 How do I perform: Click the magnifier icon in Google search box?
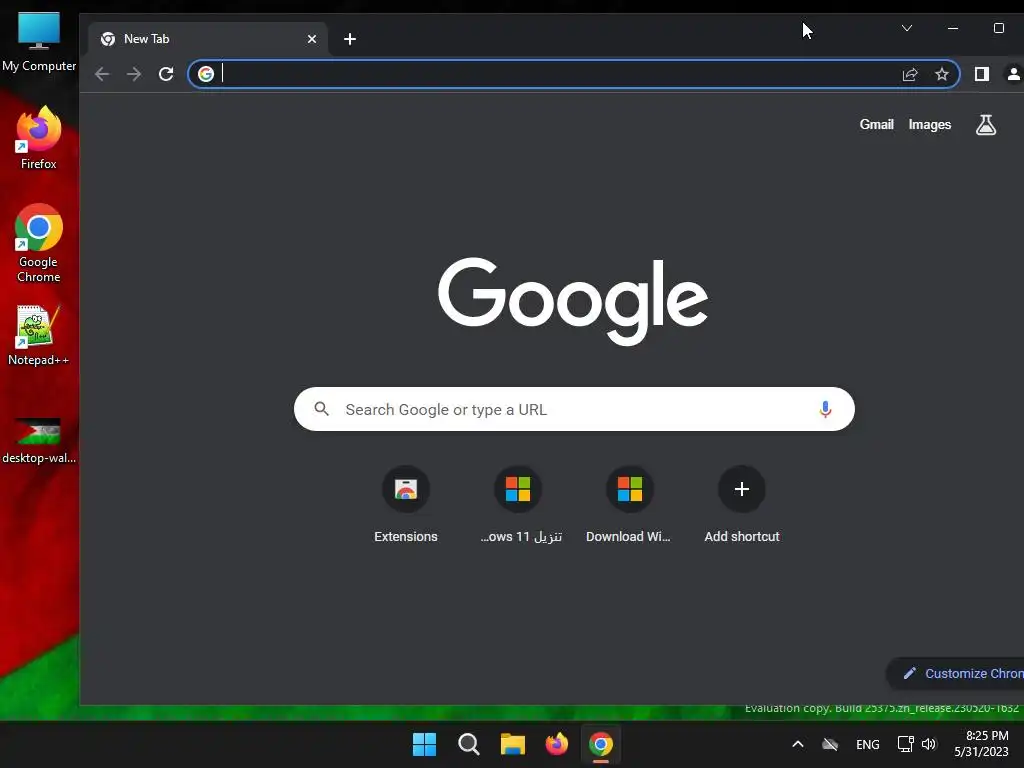tap(321, 409)
